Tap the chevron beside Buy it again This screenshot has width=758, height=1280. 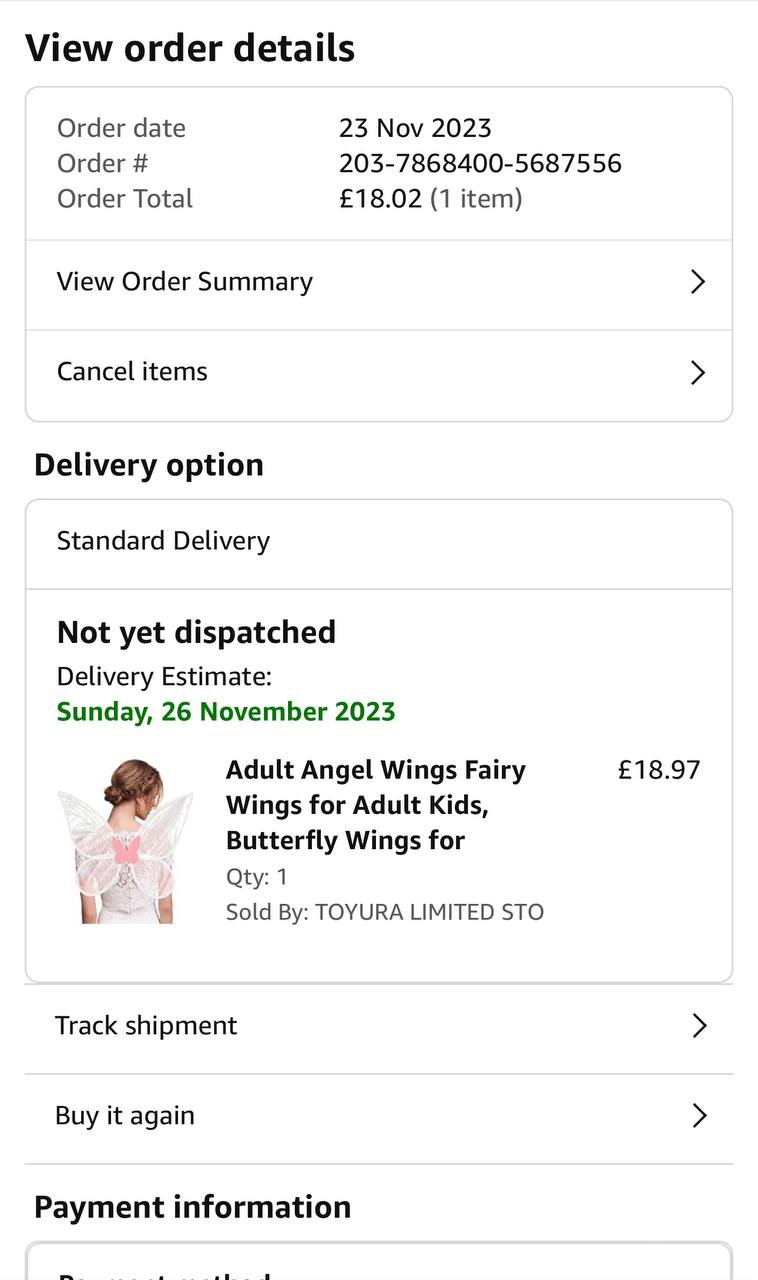coord(699,1116)
